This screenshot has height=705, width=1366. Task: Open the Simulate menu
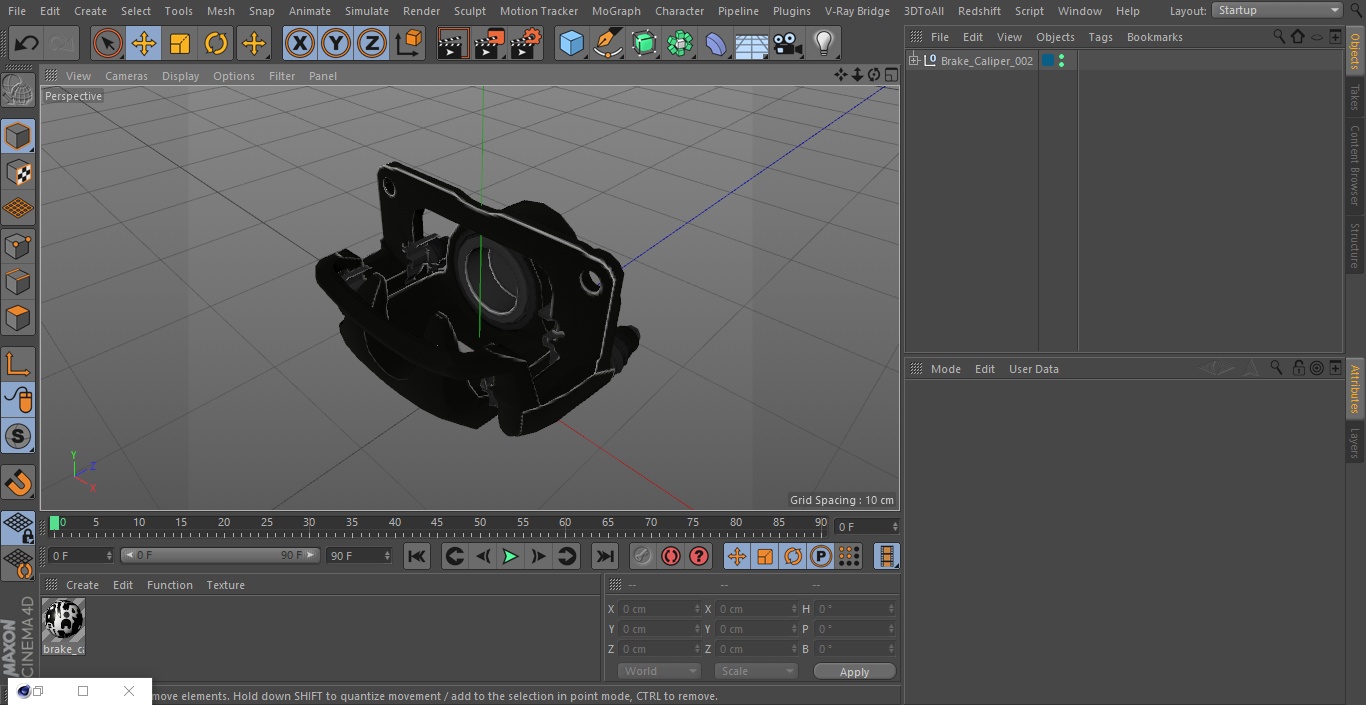(367, 11)
